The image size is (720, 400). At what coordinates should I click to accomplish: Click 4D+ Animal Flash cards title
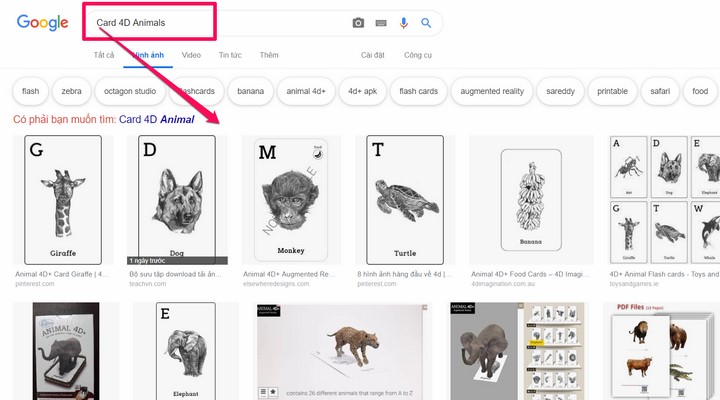coord(664,274)
